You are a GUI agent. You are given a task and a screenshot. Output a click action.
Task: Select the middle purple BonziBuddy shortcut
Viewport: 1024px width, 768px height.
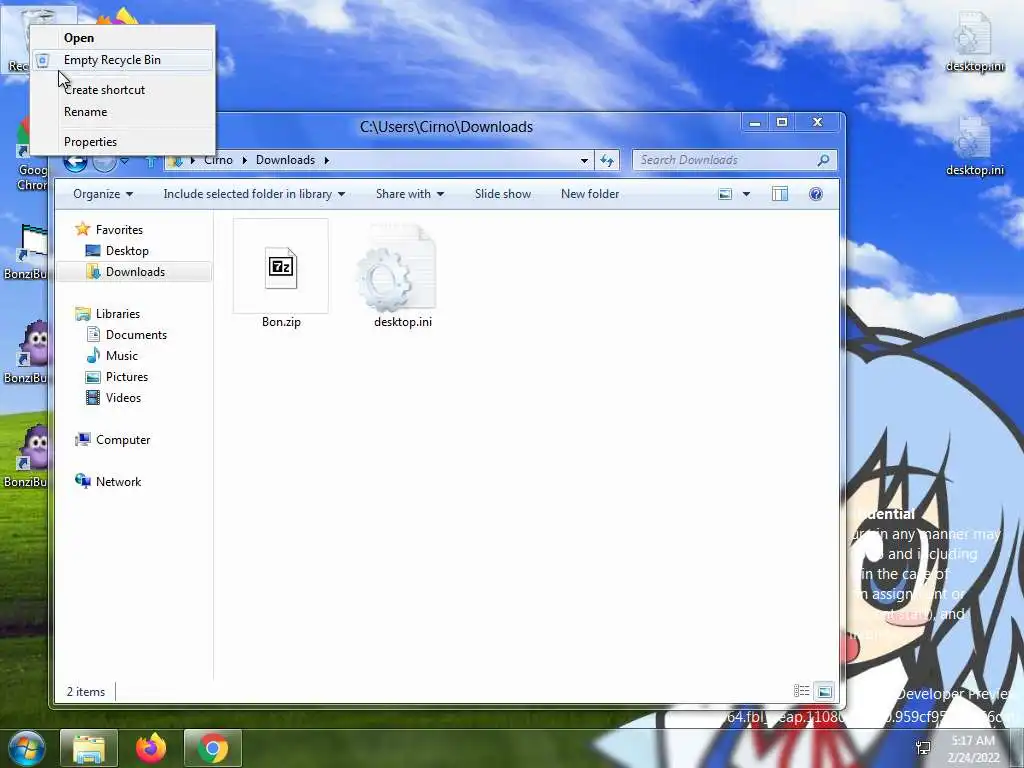[25, 353]
